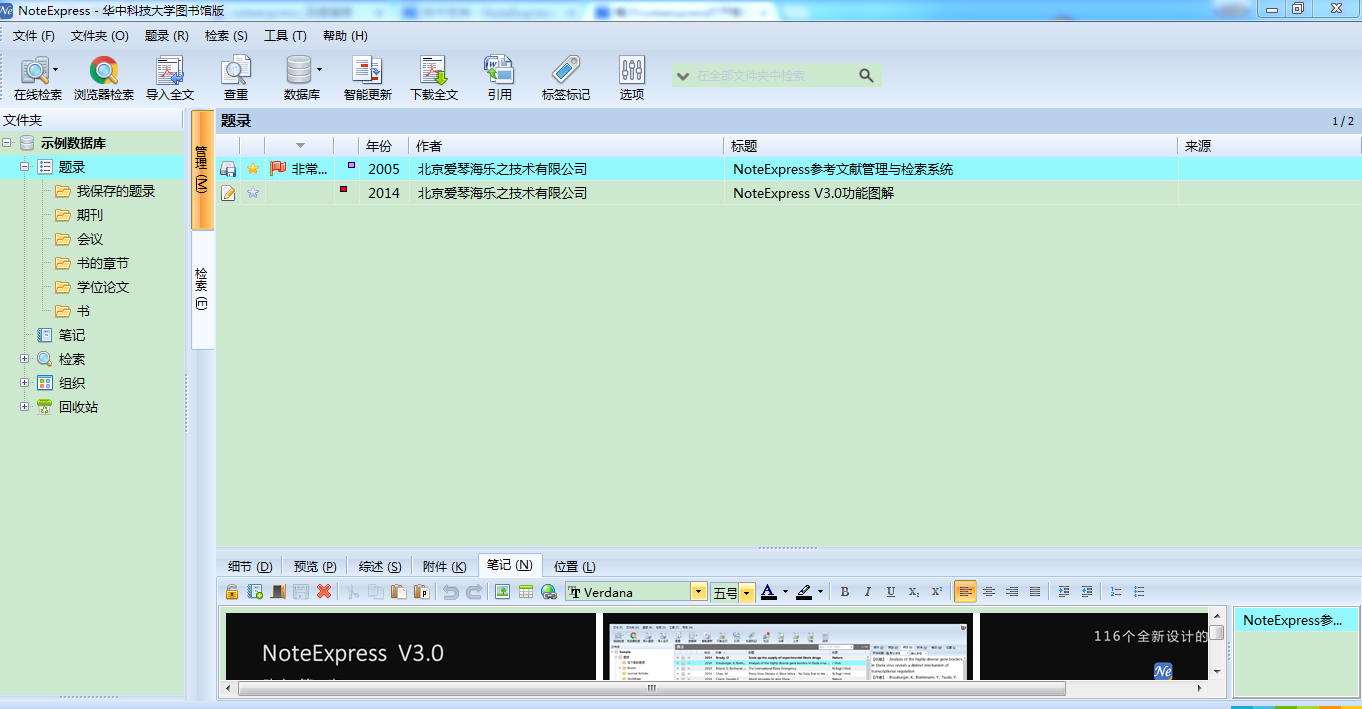Delete the note with the red X icon

point(324,592)
